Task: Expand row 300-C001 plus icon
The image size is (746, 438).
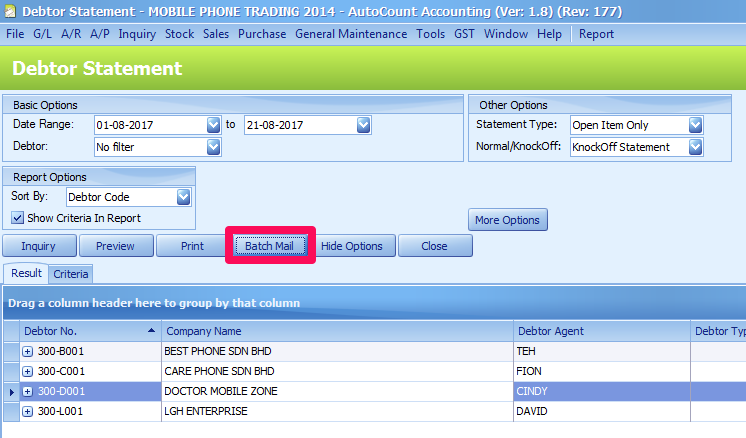Action: (28, 371)
